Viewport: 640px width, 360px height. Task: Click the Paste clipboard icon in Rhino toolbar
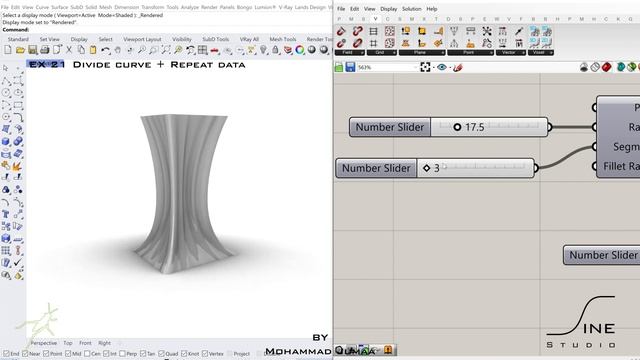pos(93,50)
